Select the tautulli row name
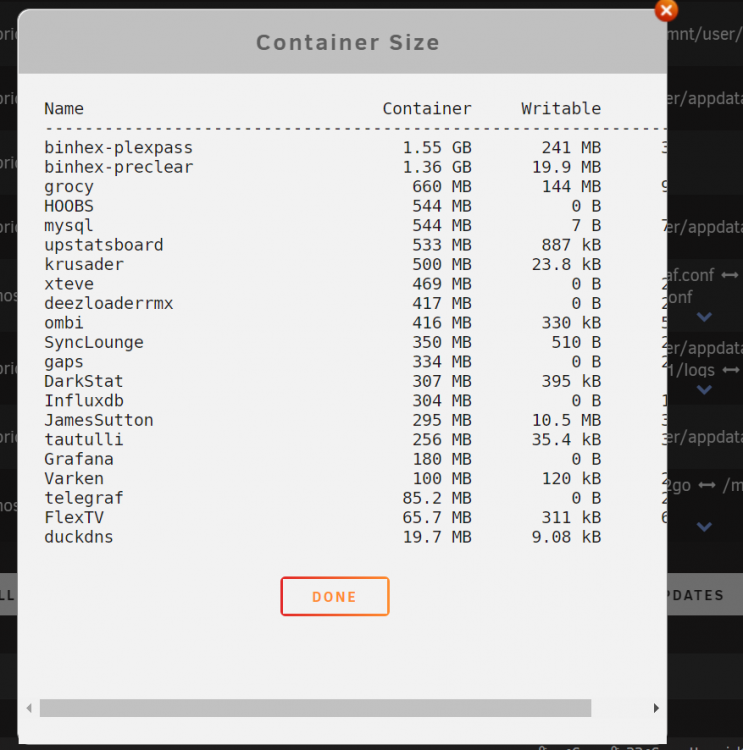This screenshot has height=750, width=743. [x=84, y=440]
